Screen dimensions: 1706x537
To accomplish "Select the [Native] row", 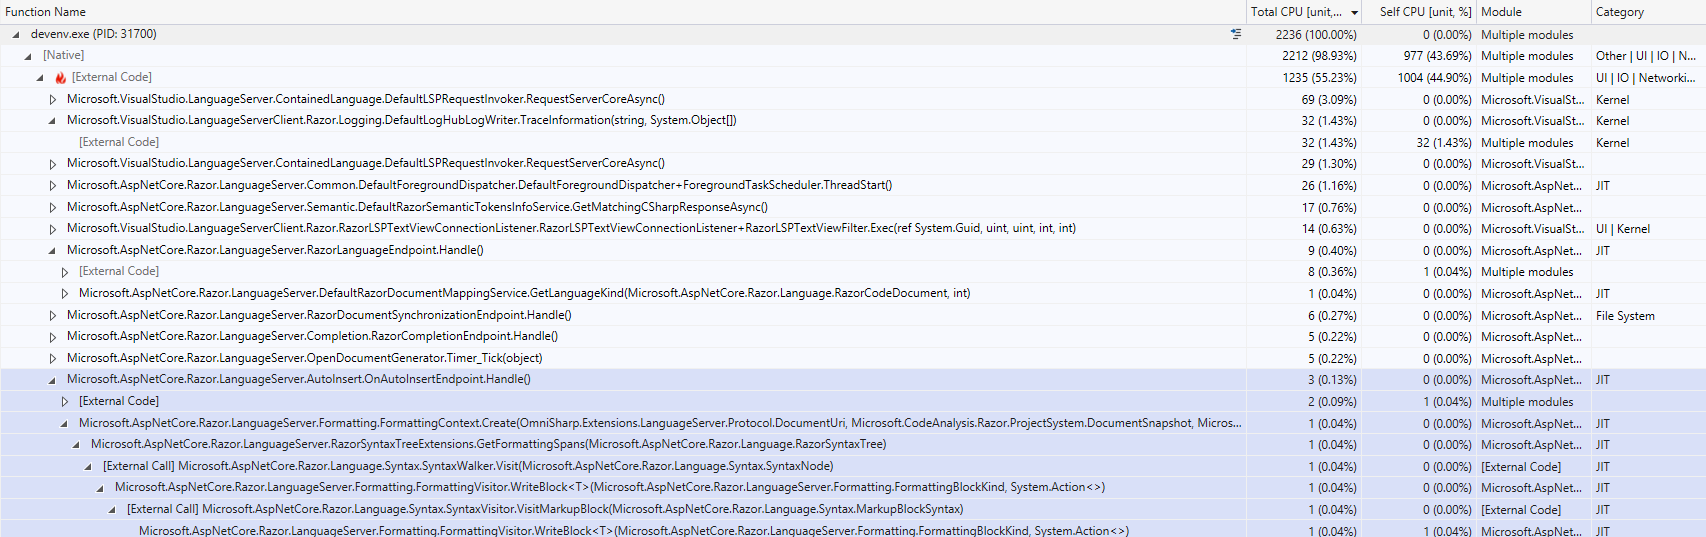I will tap(853, 56).
